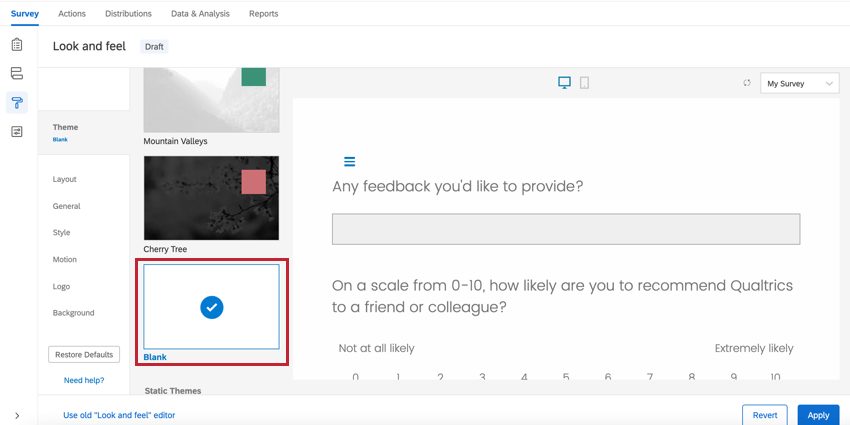Click the "Mountain Valleys" theme name label
850x425 pixels.
175,141
